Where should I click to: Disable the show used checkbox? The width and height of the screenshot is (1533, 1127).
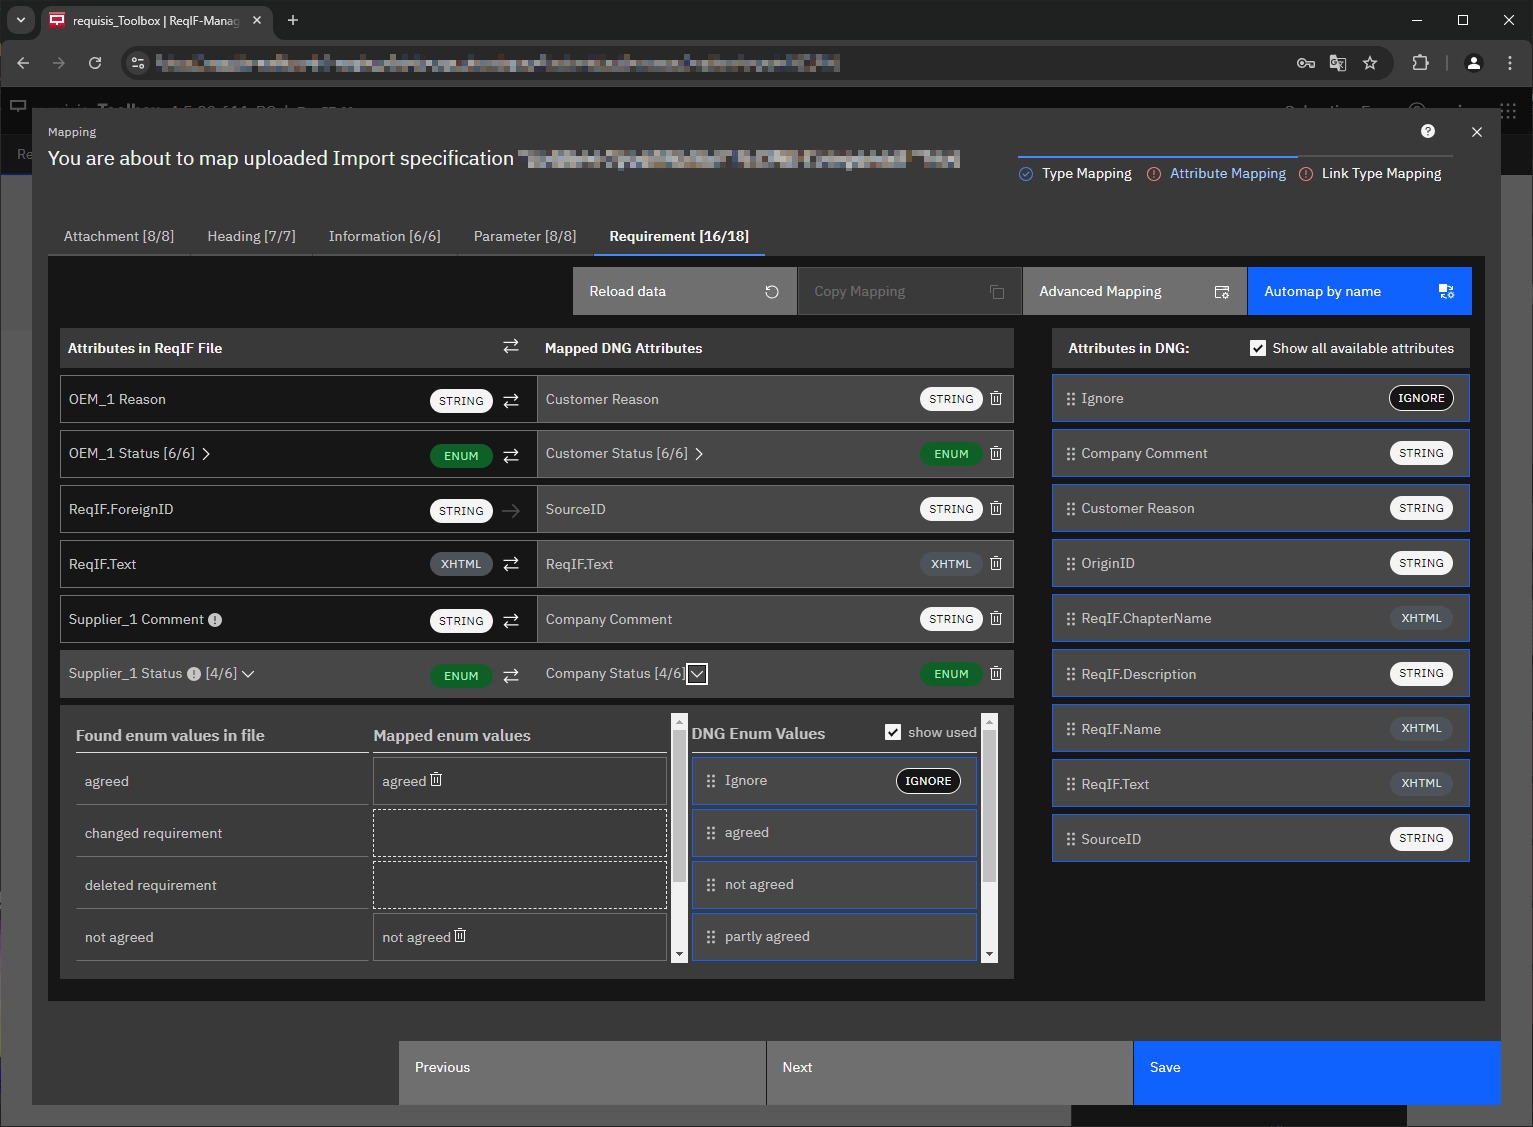[x=893, y=731]
